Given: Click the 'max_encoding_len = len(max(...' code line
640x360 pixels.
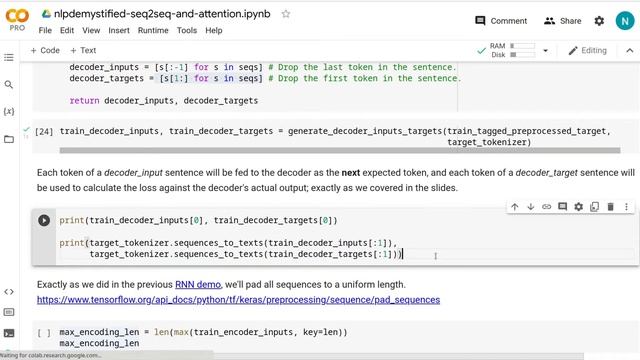Looking at the screenshot, I should [203, 332].
